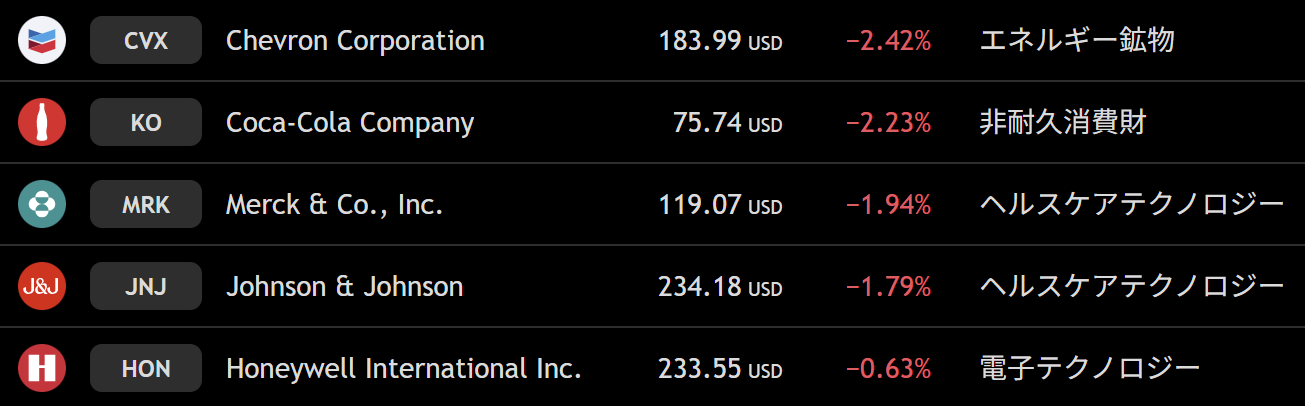
Task: Open the CVX ticker symbol badge
Action: pyautogui.click(x=146, y=41)
